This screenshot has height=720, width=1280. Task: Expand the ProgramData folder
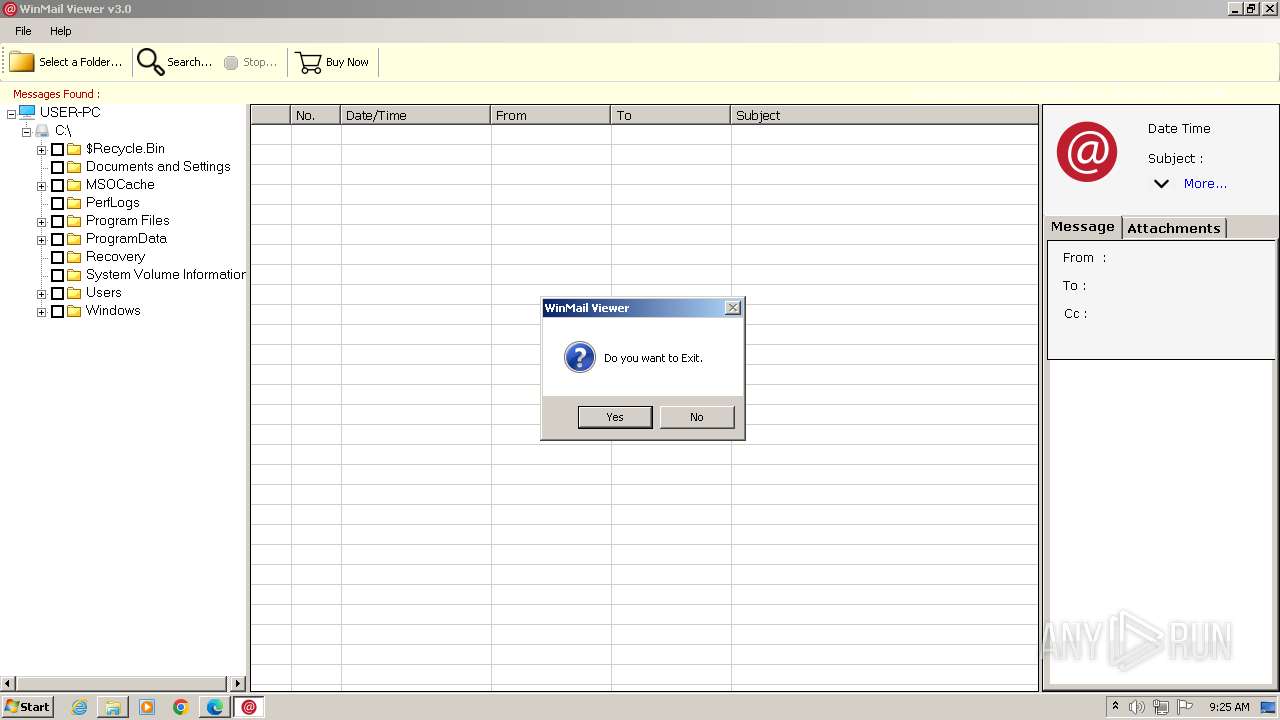click(x=41, y=240)
